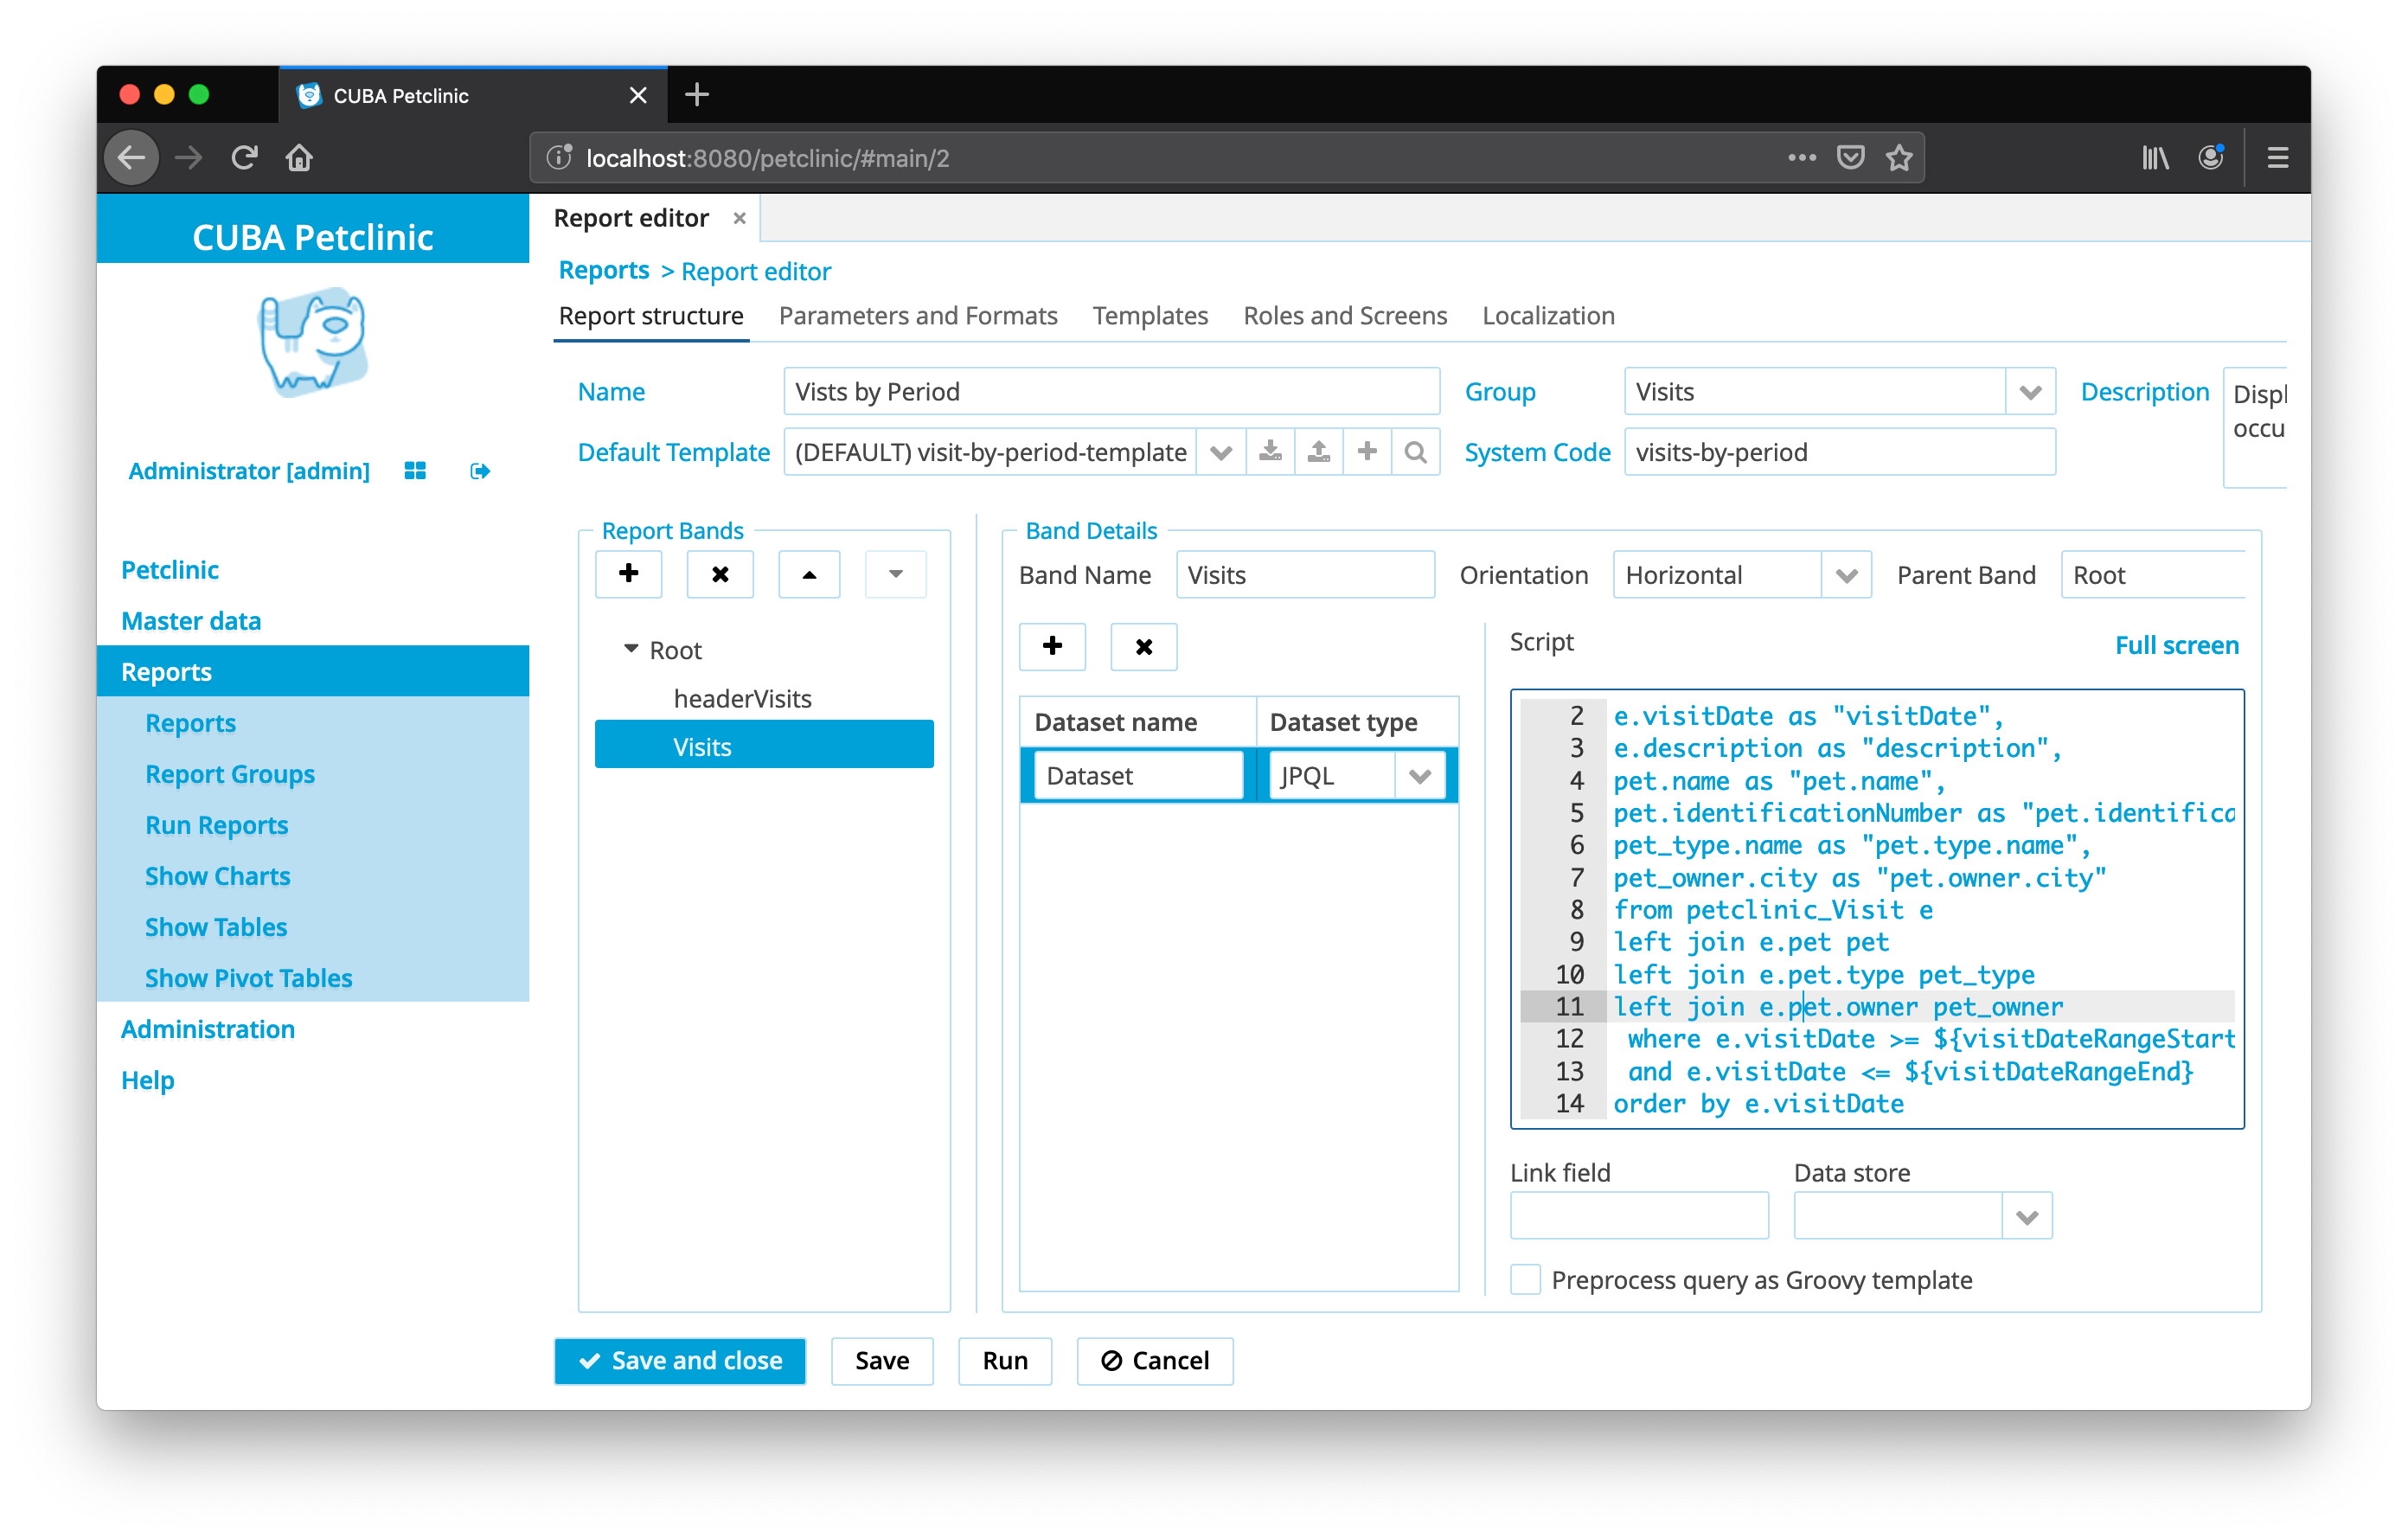Open the Orientation dropdown
The image size is (2408, 1538).
pos(1846,574)
